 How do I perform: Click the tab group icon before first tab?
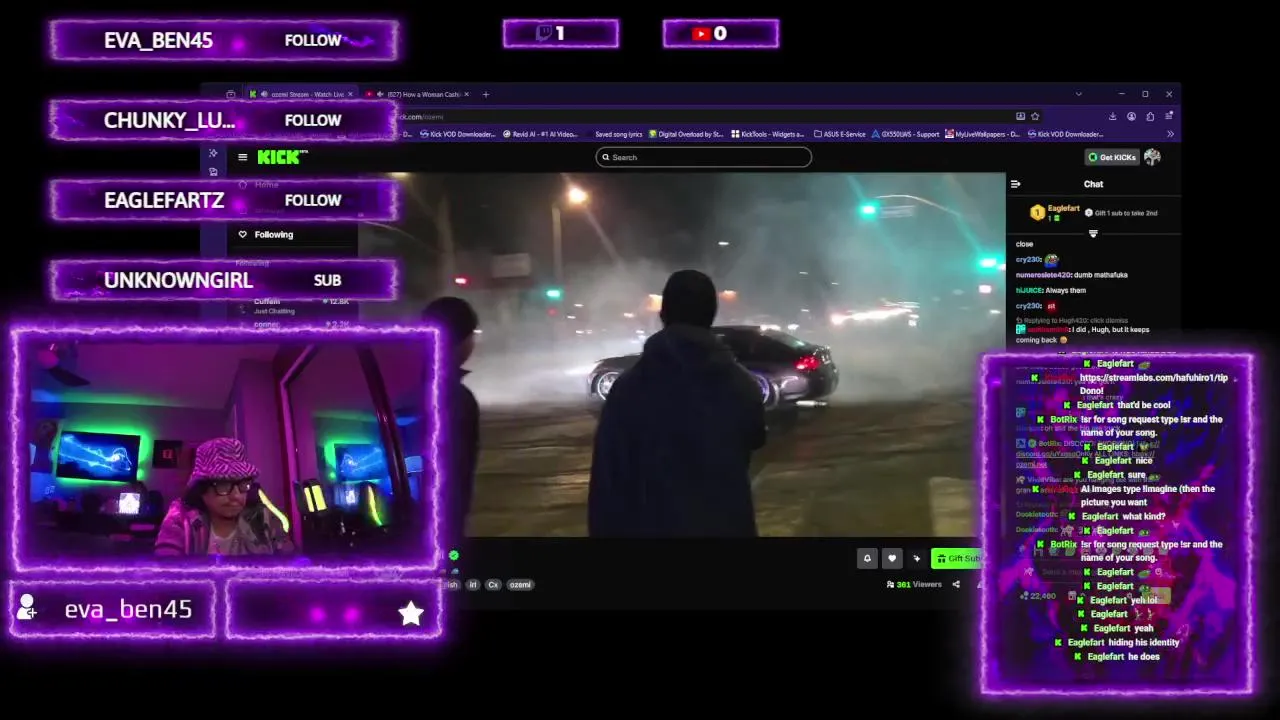[231, 94]
